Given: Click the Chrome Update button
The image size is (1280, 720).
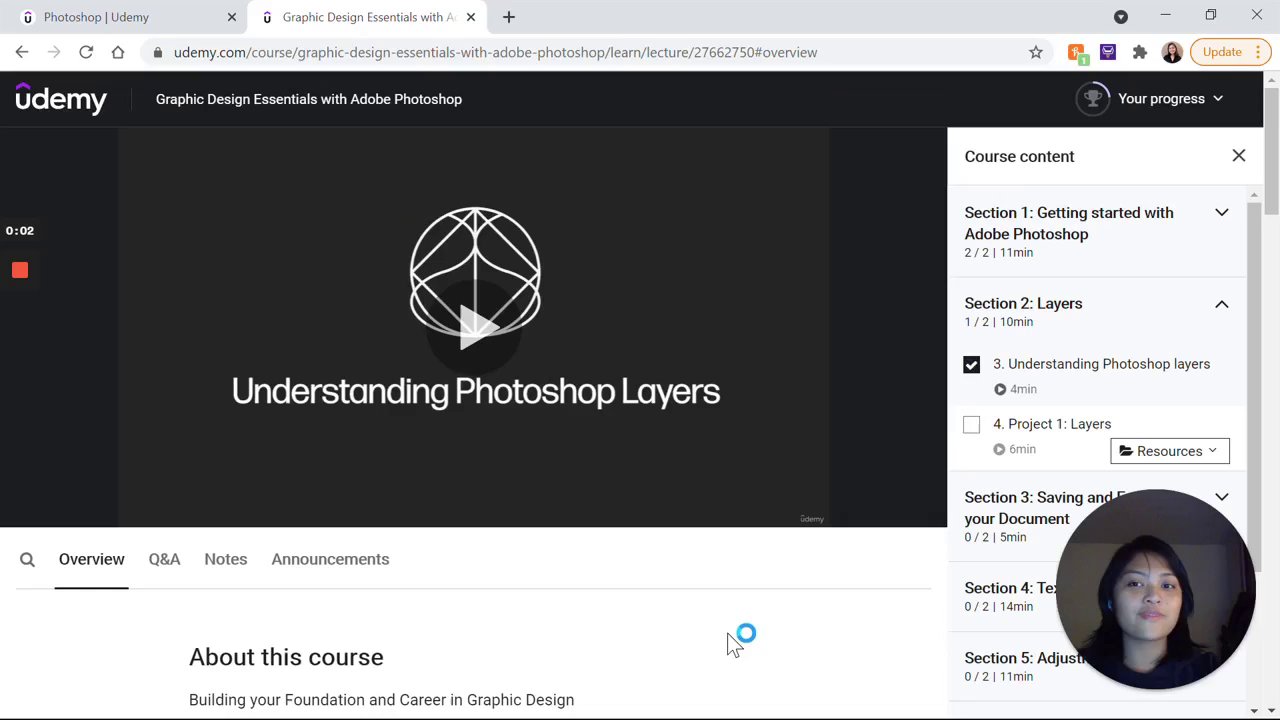Looking at the screenshot, I should click(x=1222, y=52).
